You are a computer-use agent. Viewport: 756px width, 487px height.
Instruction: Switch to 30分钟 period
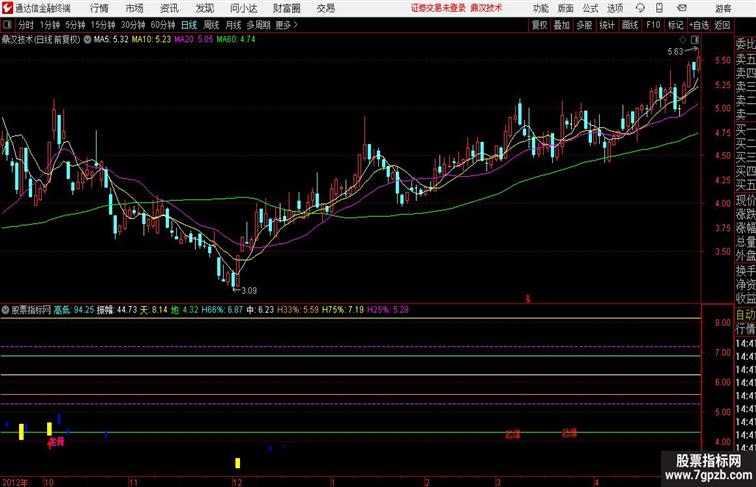tap(133, 25)
